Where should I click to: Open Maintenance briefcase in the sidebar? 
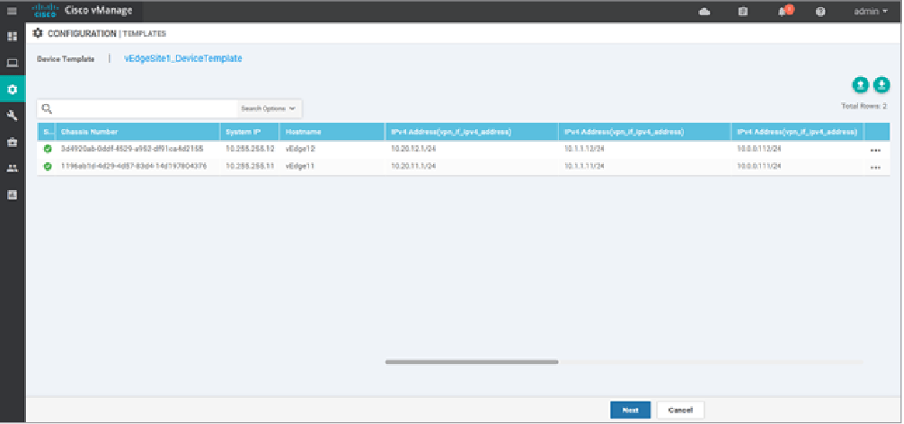click(x=12, y=142)
